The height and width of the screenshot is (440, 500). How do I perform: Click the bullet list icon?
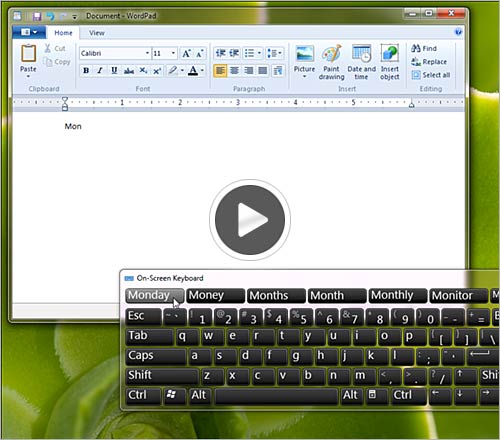249,53
